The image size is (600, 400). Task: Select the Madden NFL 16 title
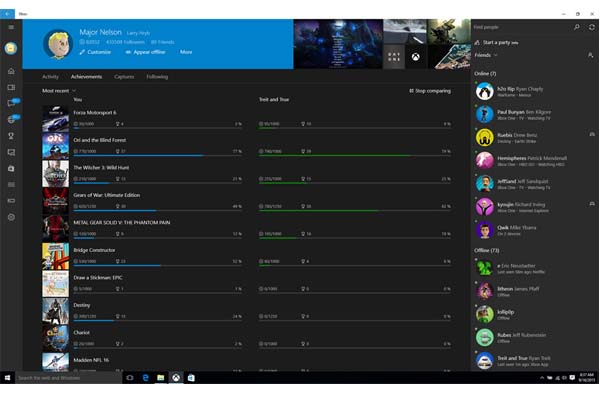click(91, 360)
